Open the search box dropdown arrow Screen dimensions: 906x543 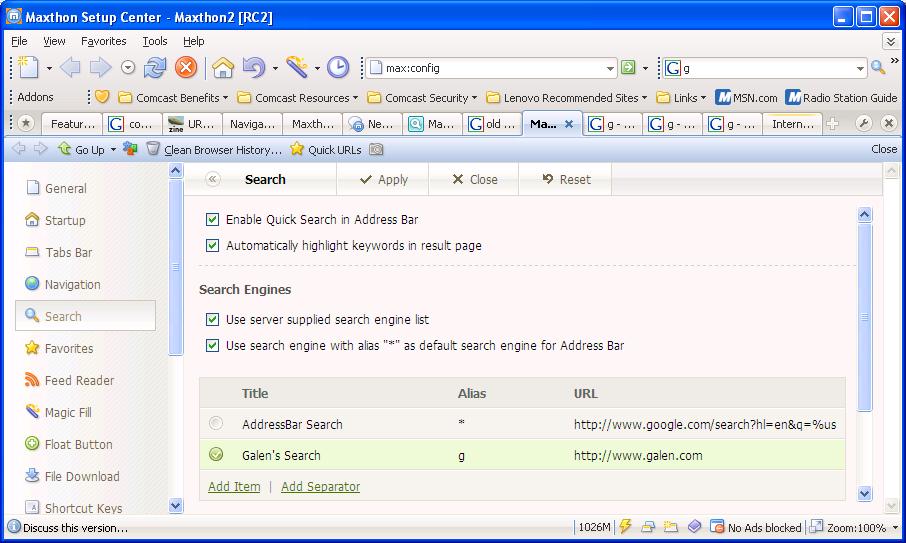860,68
